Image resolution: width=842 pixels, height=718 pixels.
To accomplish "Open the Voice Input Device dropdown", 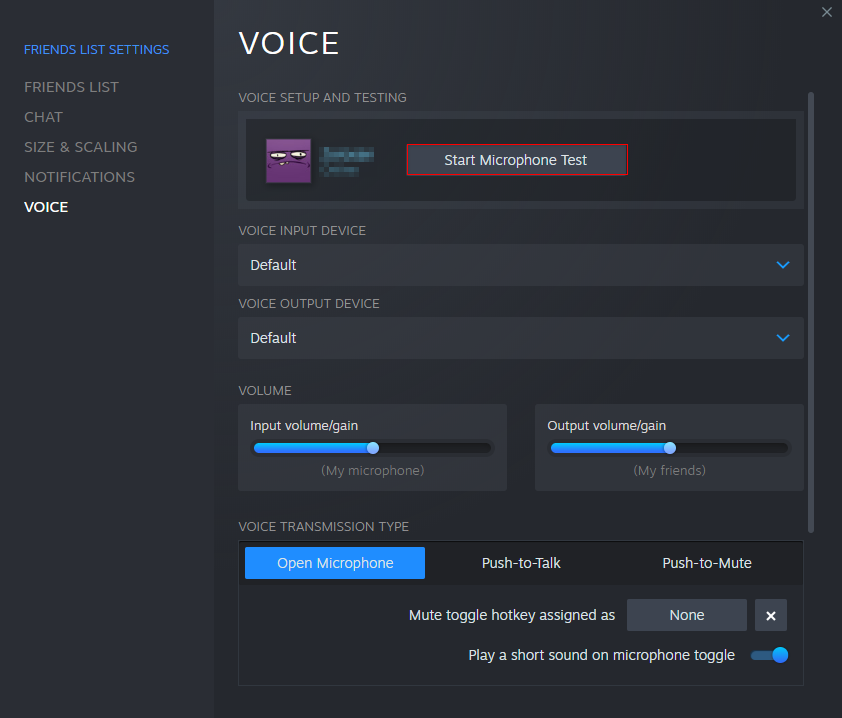I will 520,265.
